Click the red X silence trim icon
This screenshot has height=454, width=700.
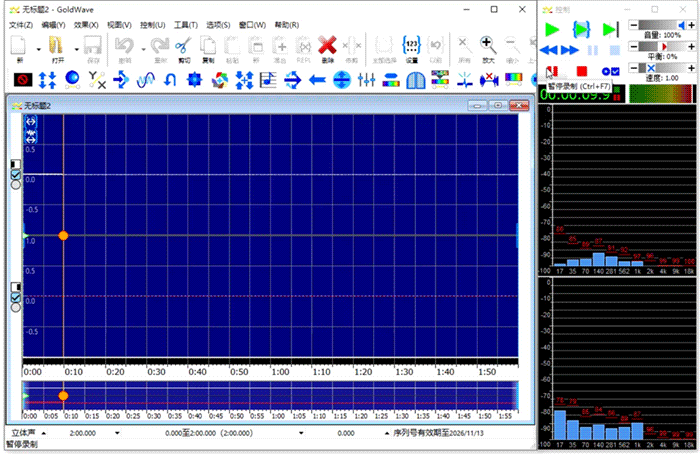point(489,80)
